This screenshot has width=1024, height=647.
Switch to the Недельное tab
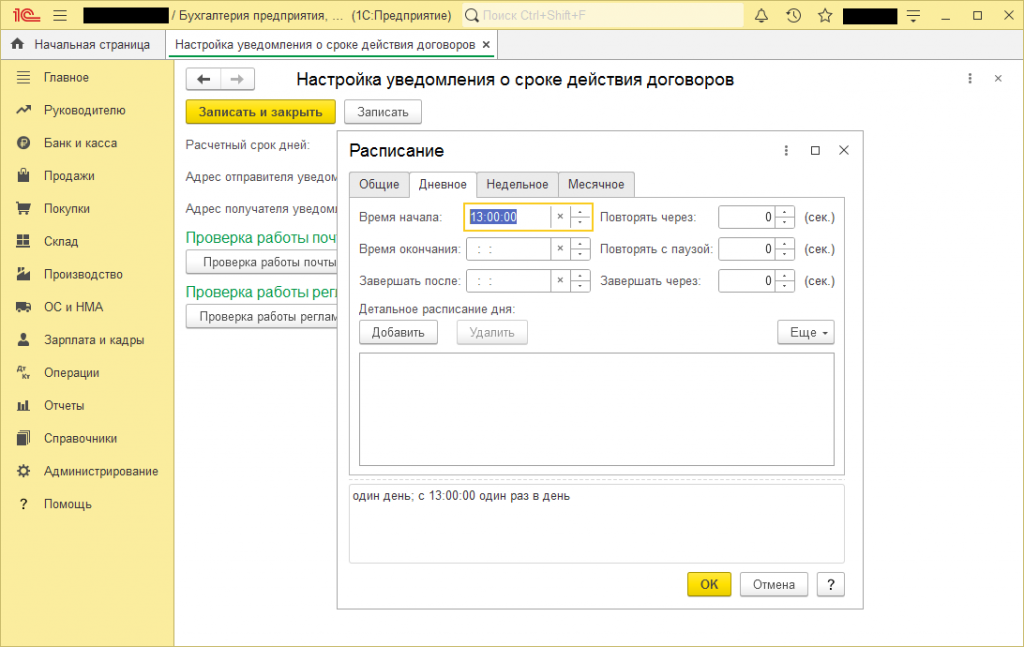click(x=517, y=184)
